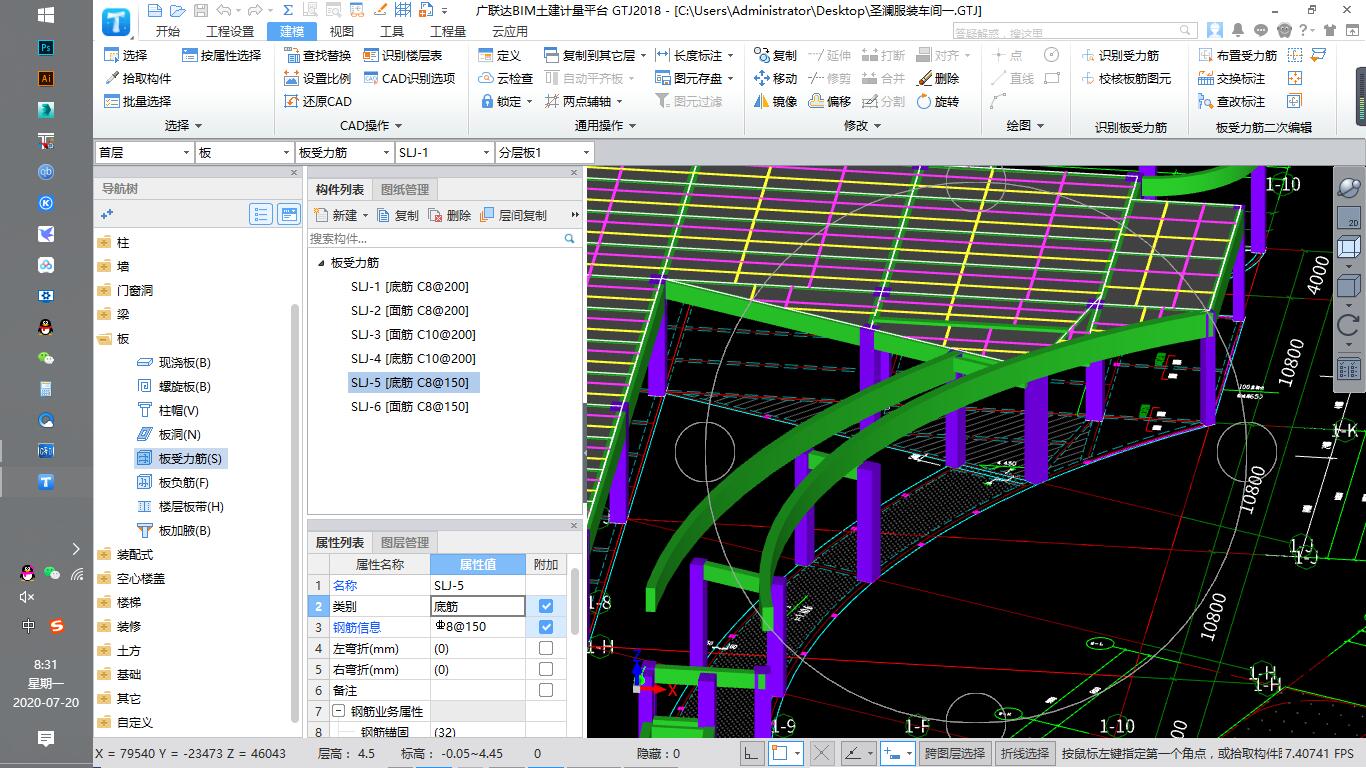Screen dimensions: 1366x768
Task: Click the 布置受力筋 tool
Action: coord(1238,55)
